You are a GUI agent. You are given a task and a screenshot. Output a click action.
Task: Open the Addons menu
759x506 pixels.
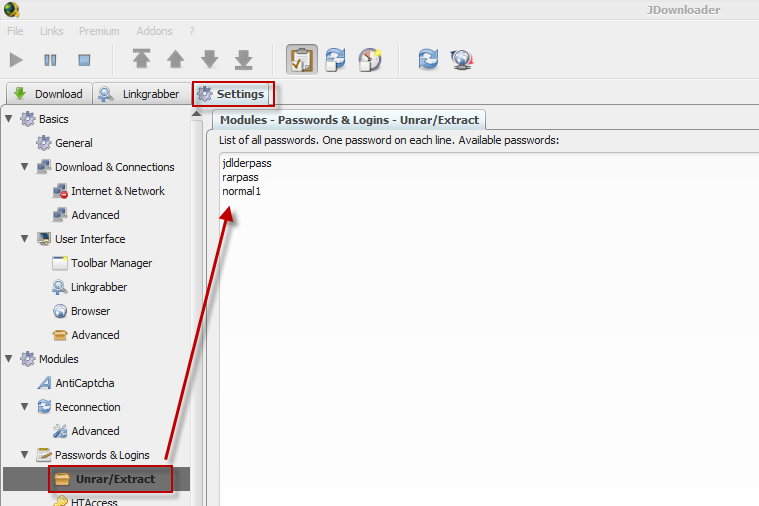tap(154, 31)
